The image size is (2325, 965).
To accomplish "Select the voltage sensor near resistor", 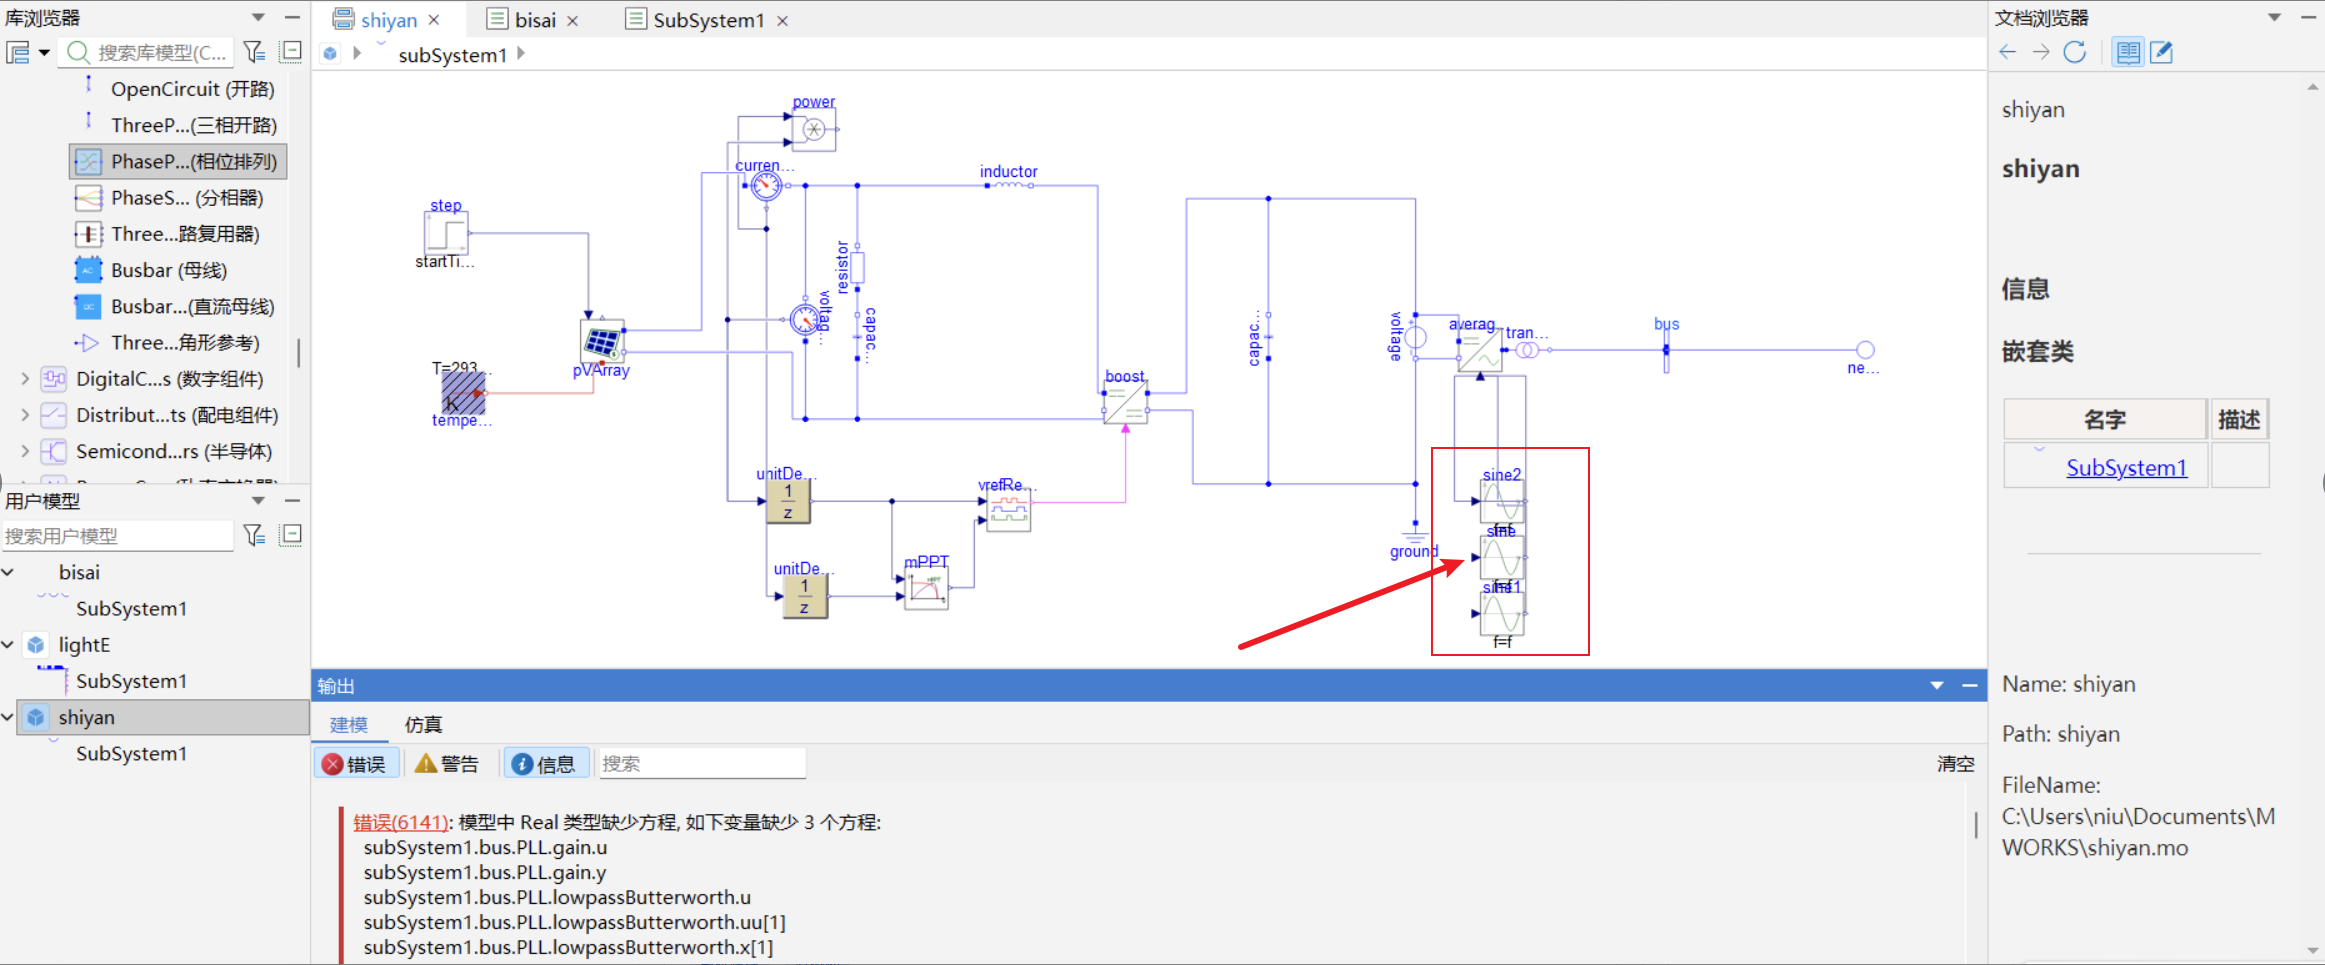I will point(804,320).
